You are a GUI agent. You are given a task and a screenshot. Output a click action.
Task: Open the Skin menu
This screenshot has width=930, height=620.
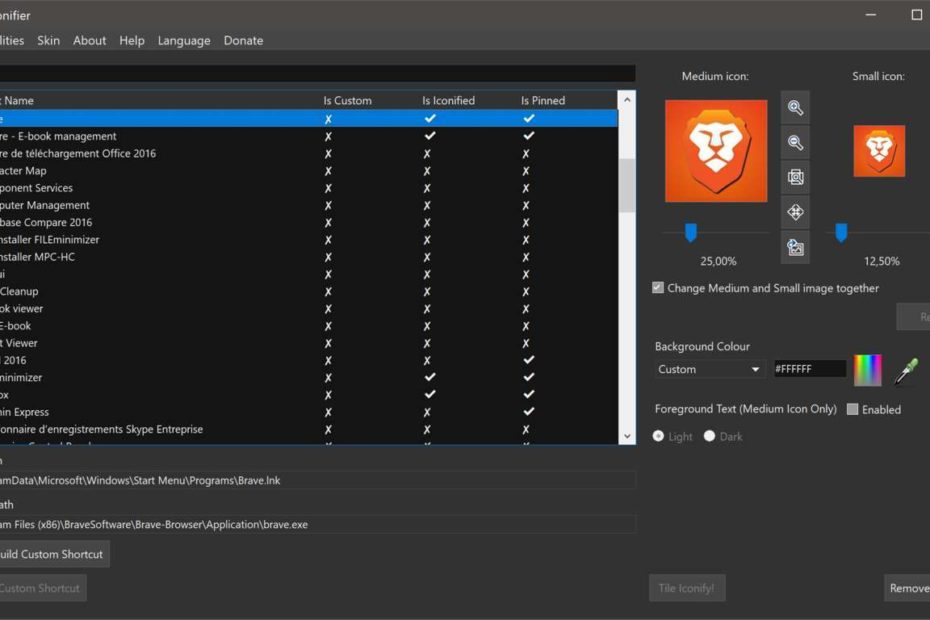(48, 40)
